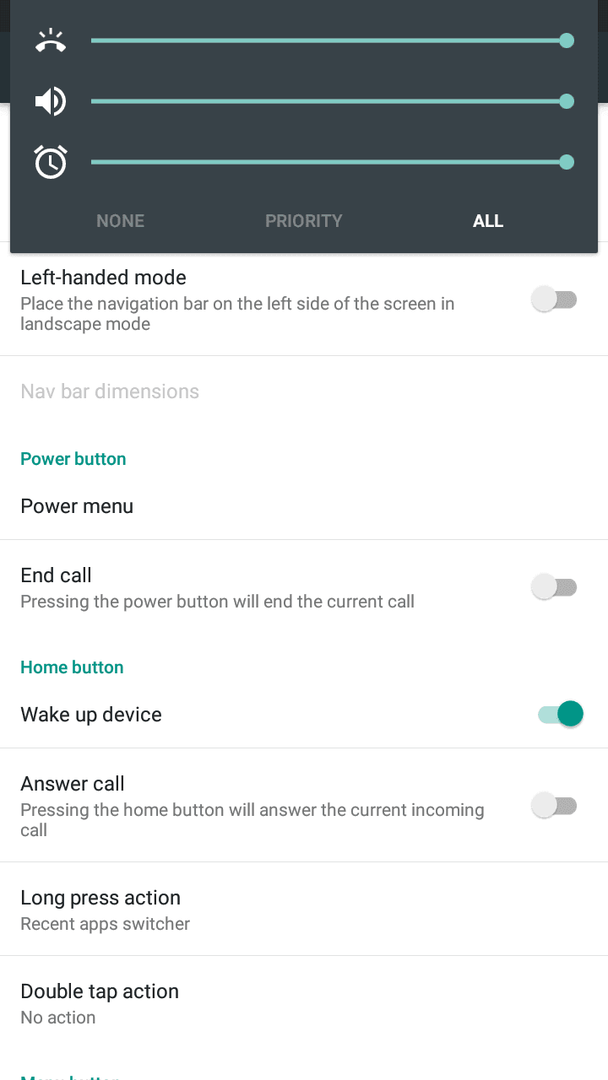608x1080 pixels.
Task: Open Double tap action options
Action: pos(304,1003)
